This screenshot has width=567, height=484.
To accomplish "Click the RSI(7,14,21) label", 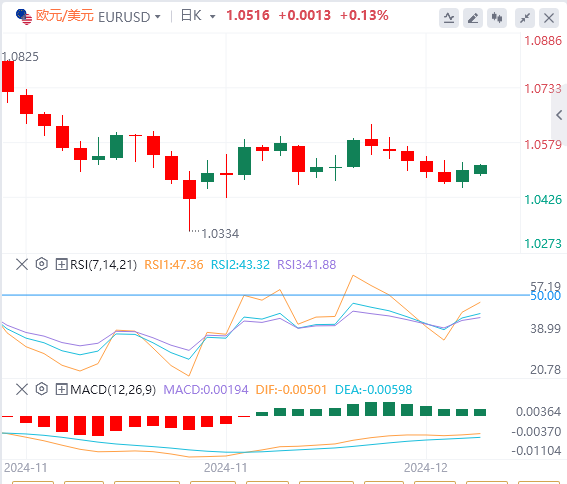I will pyautogui.click(x=103, y=264).
